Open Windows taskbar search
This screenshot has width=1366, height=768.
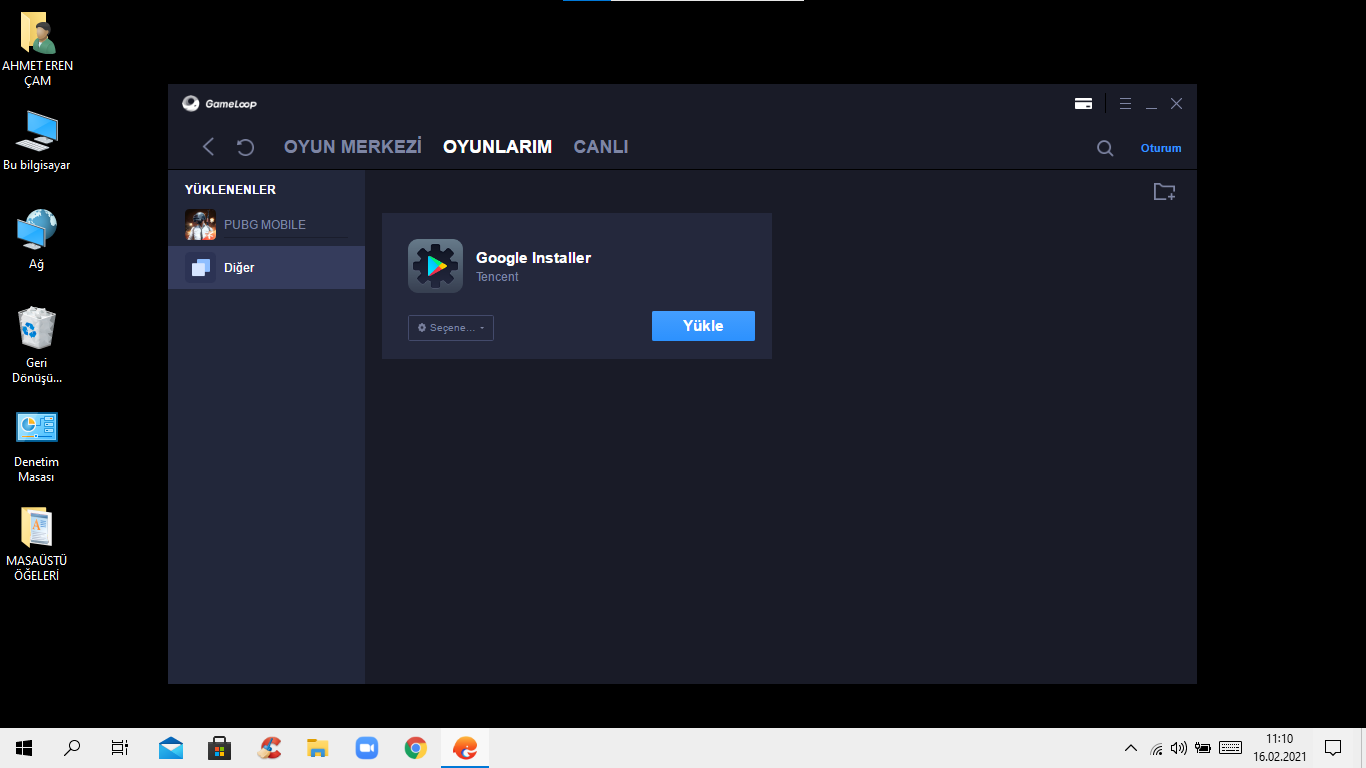(x=72, y=748)
